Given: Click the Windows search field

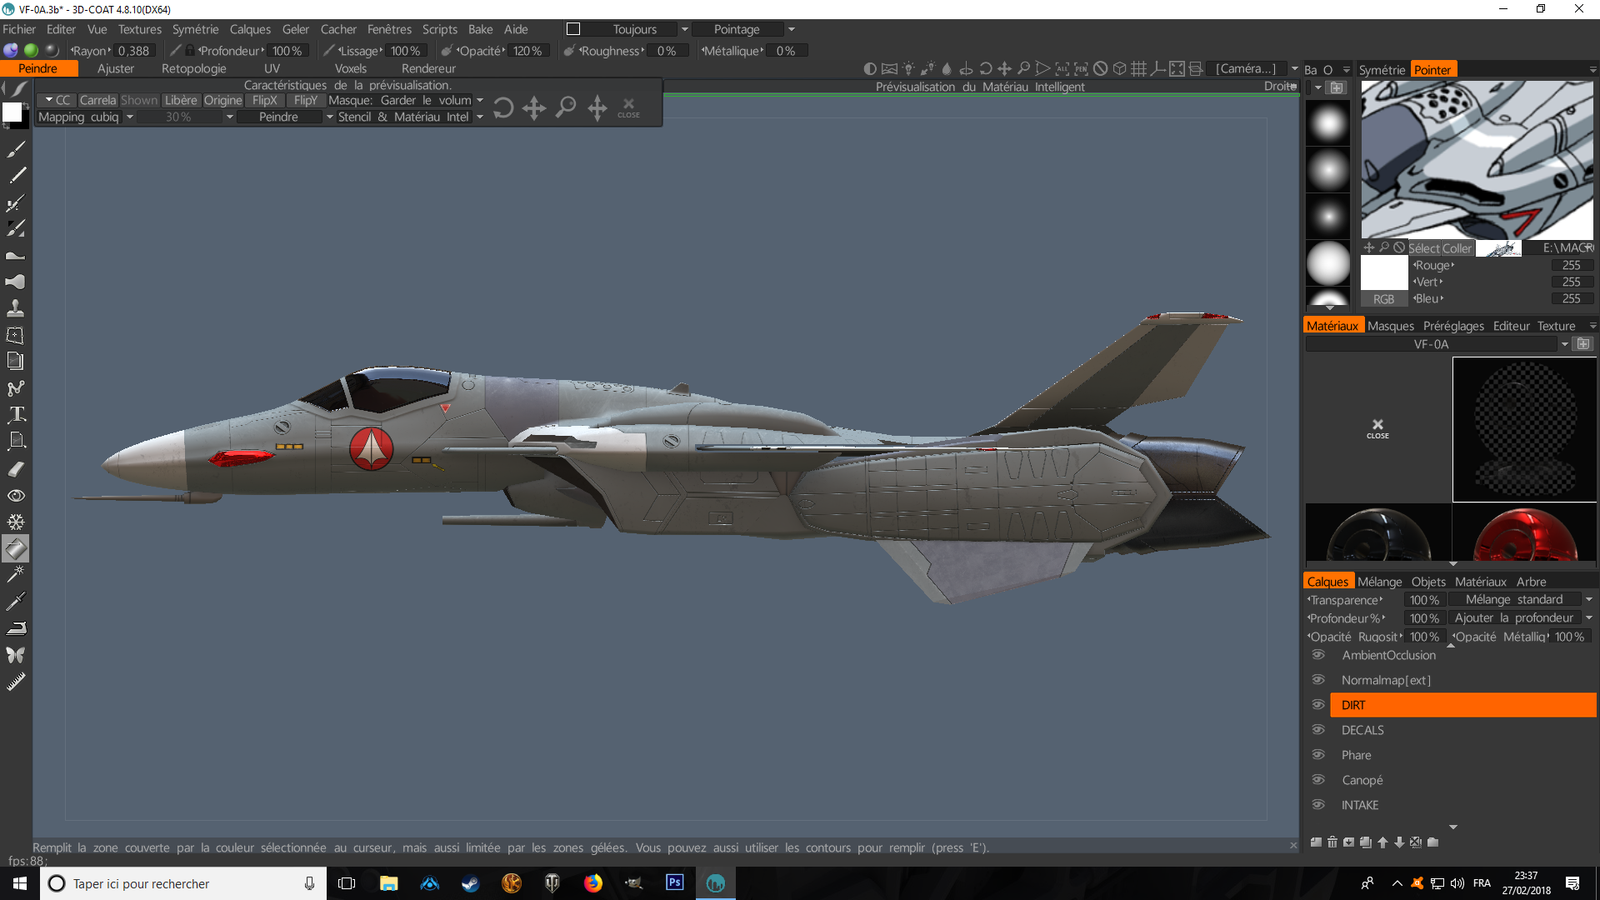Looking at the screenshot, I should pos(183,883).
